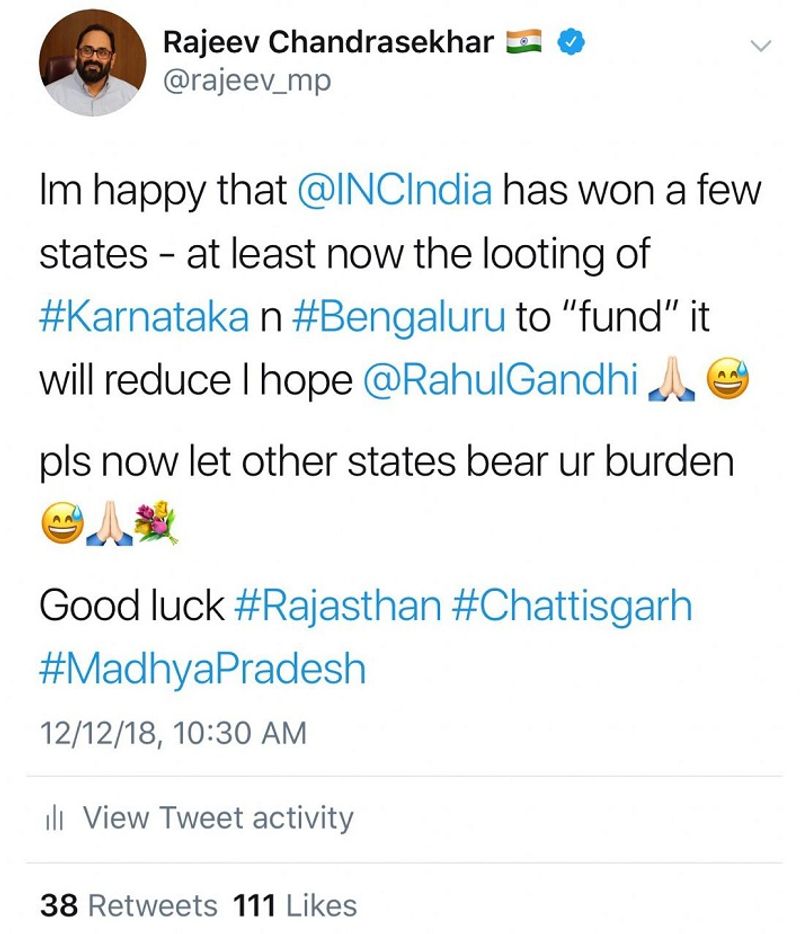The height and width of the screenshot is (934, 800).
Task: View the 111 Likes list
Action: 294,906
